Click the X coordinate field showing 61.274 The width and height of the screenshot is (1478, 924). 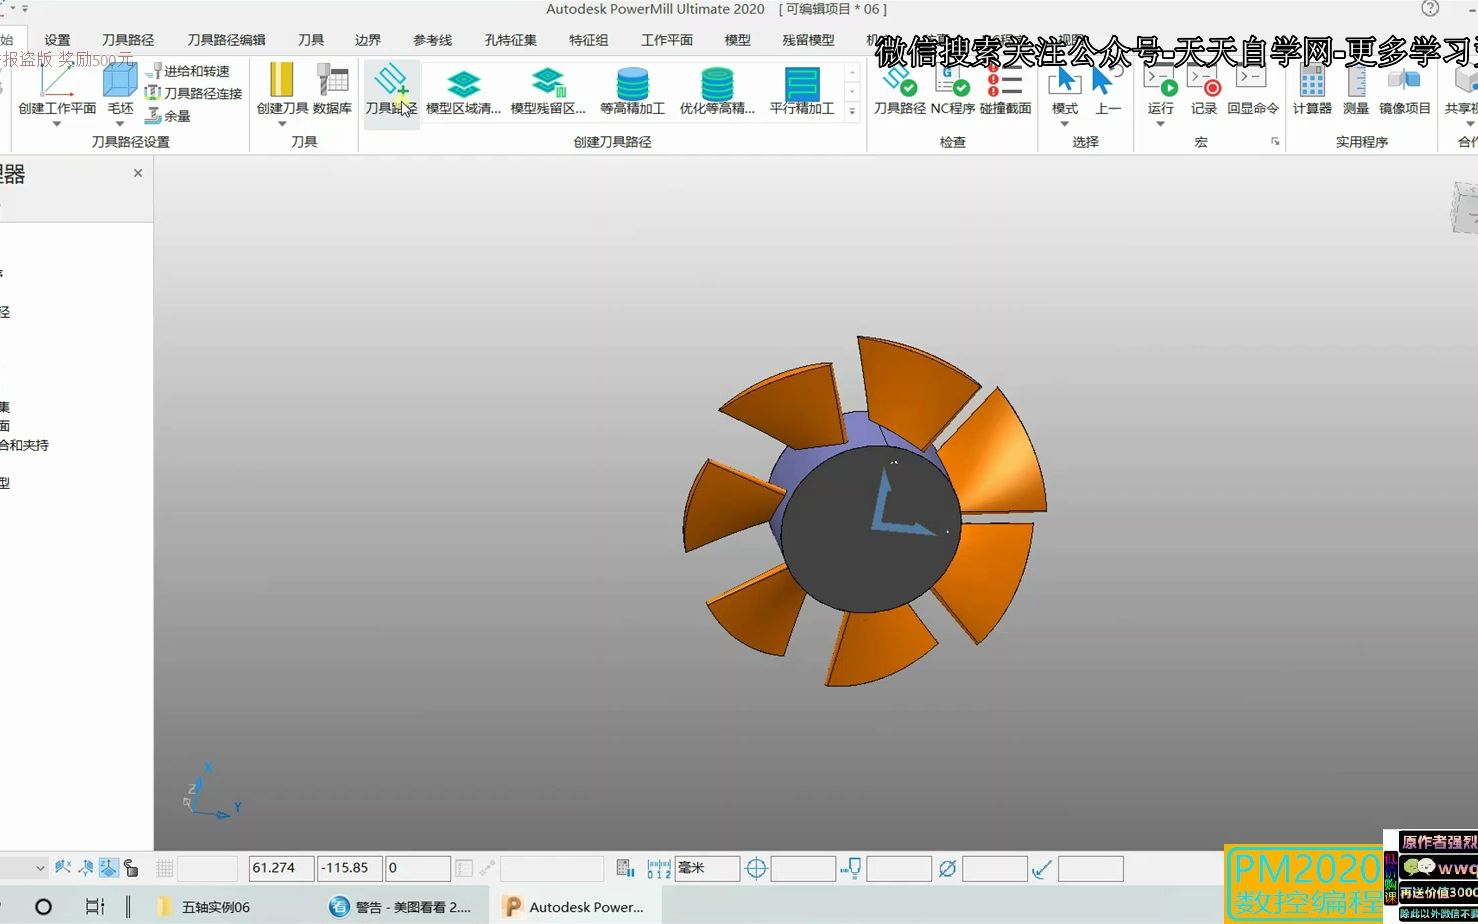(282, 868)
